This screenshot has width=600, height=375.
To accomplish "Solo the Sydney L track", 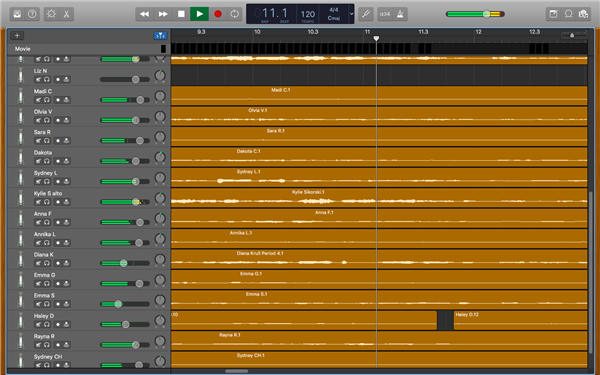I will tap(47, 181).
